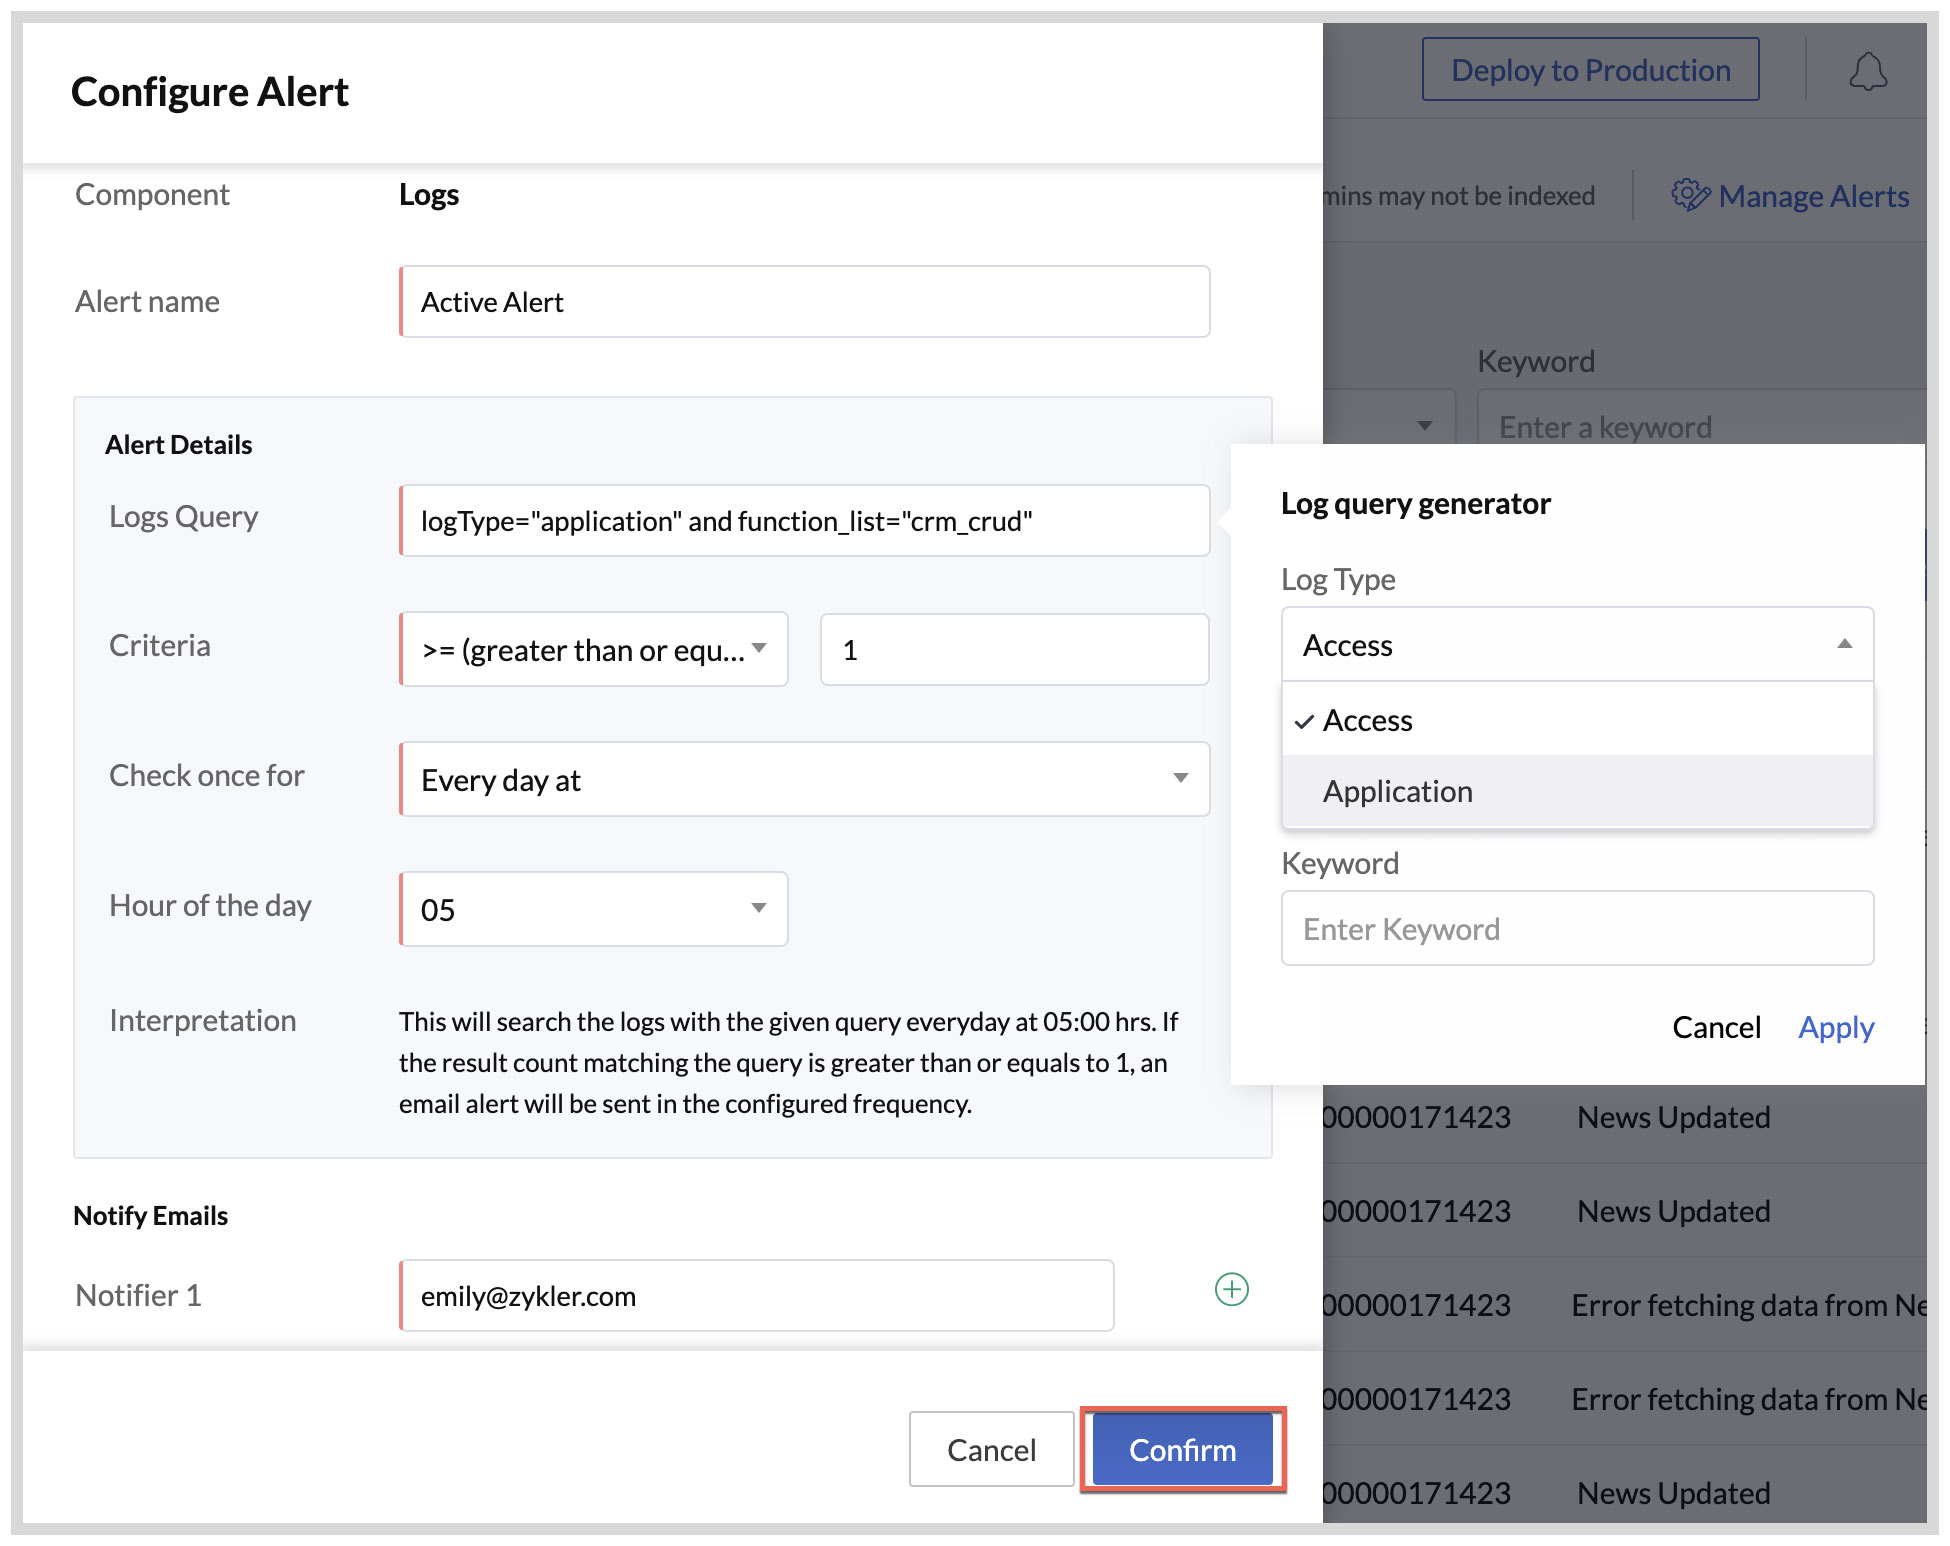
Task: Apply the log query generator settings
Action: tap(1835, 1027)
